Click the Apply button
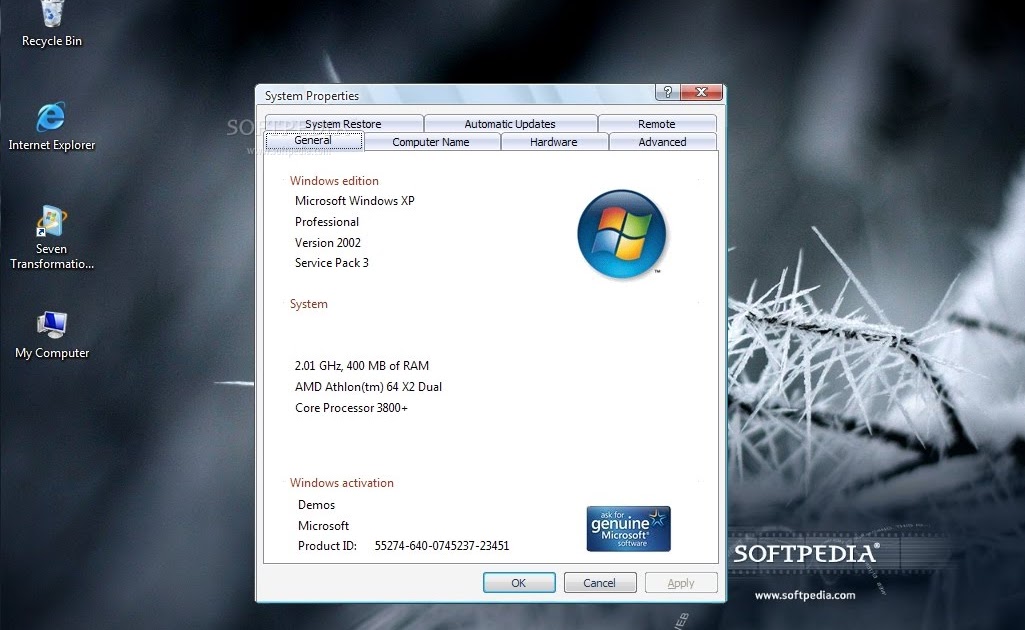The image size is (1025, 630). (681, 582)
